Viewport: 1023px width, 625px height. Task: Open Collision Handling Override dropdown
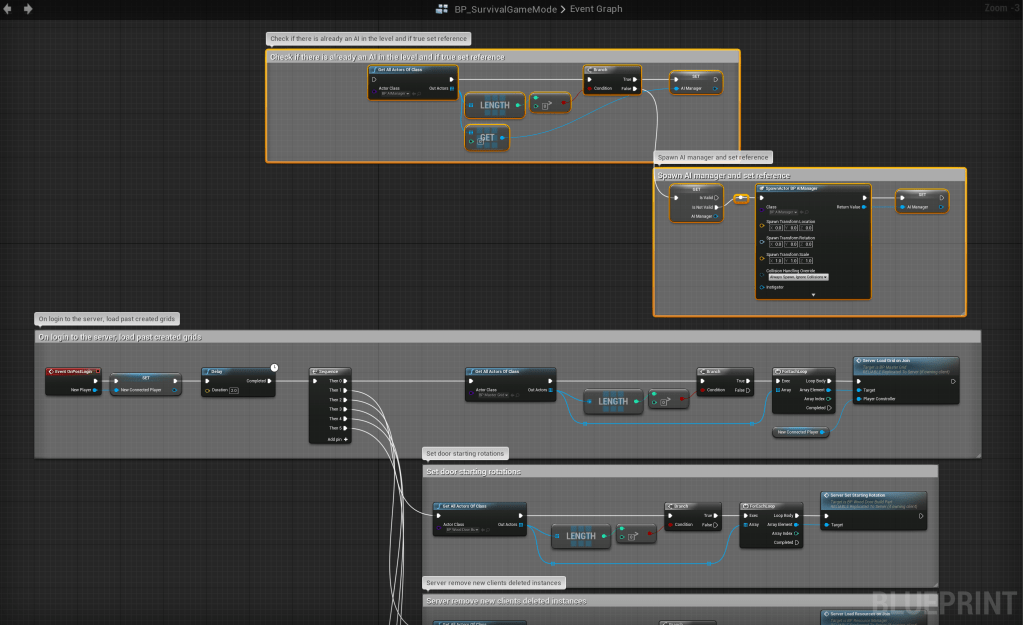tap(798, 276)
